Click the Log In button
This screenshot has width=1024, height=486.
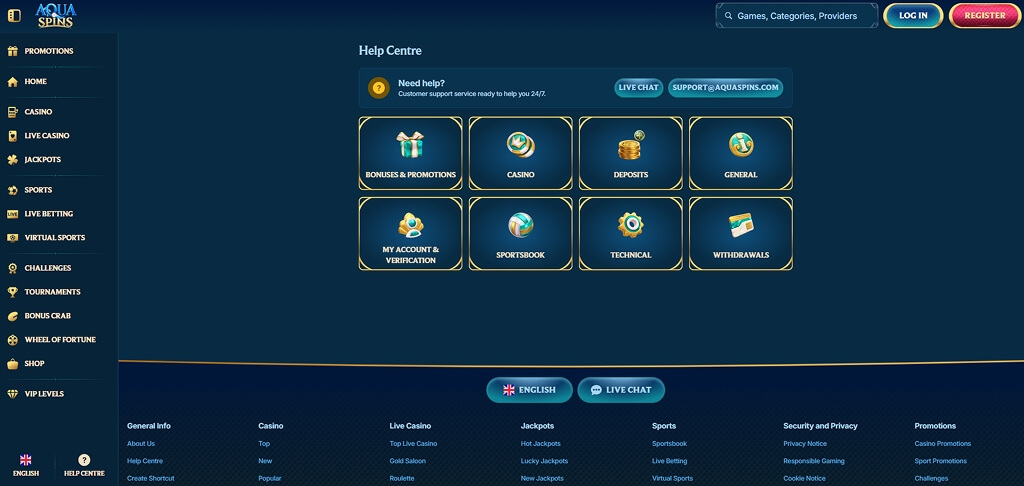[x=913, y=16]
